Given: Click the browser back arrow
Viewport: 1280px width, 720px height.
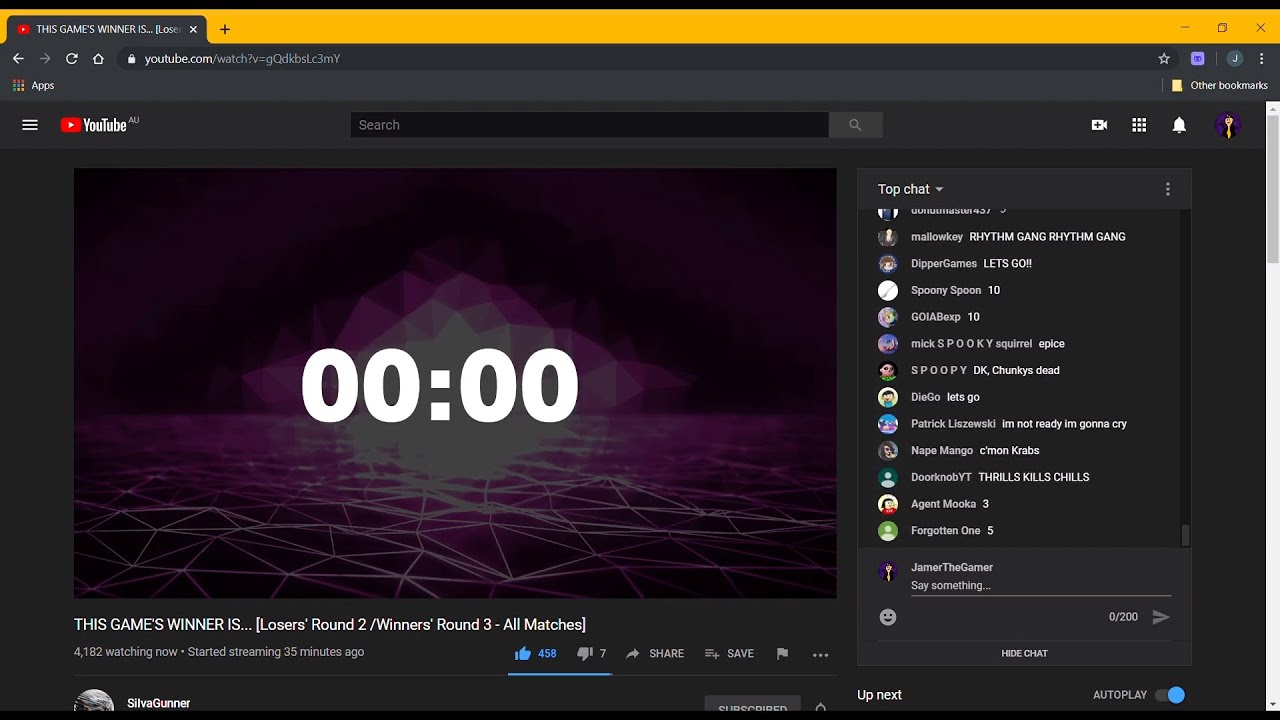Looking at the screenshot, I should (18, 59).
